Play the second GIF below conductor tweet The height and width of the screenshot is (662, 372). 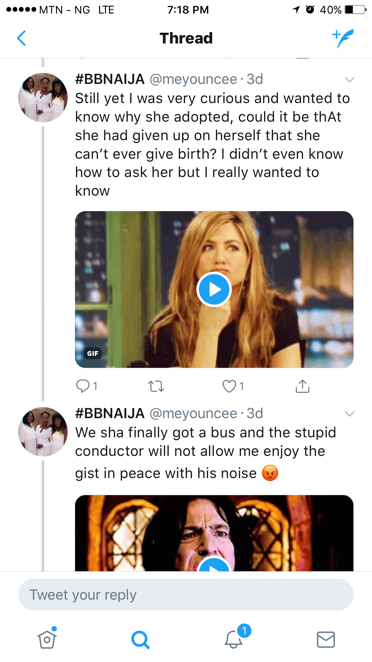click(x=214, y=533)
